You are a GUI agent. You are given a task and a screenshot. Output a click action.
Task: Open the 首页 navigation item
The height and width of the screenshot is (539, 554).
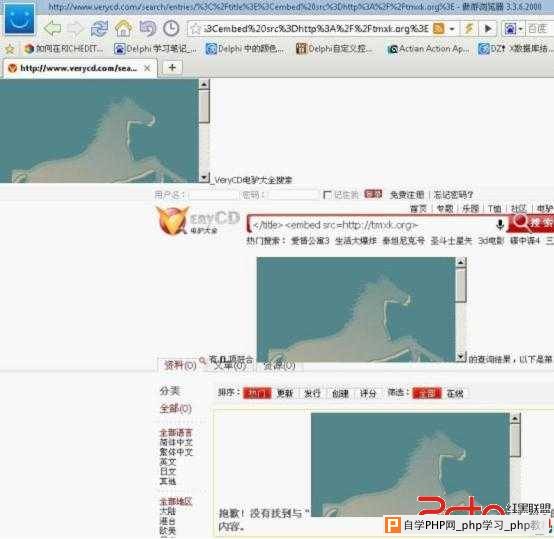click(418, 209)
